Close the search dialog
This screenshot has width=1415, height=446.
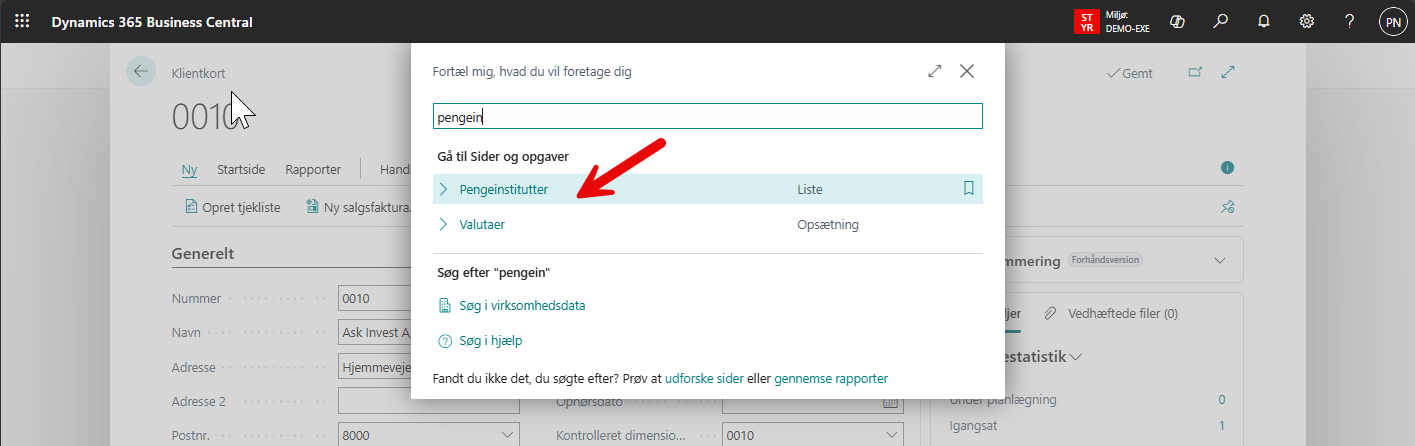pos(967,71)
